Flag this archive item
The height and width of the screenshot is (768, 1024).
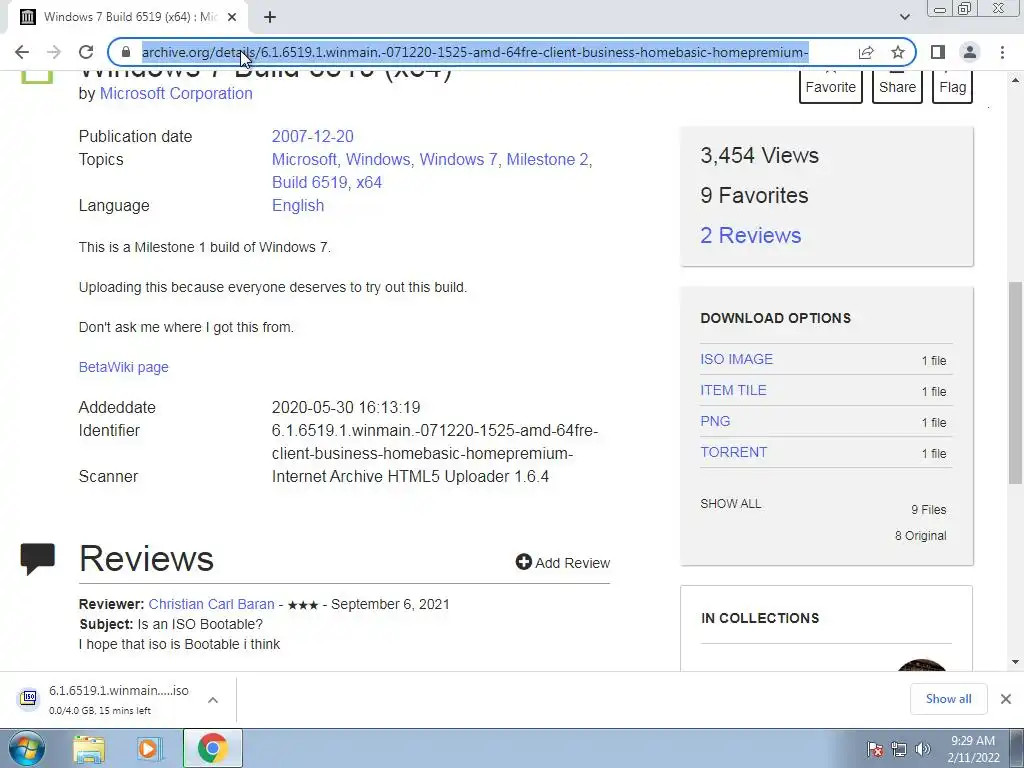pyautogui.click(x=953, y=87)
